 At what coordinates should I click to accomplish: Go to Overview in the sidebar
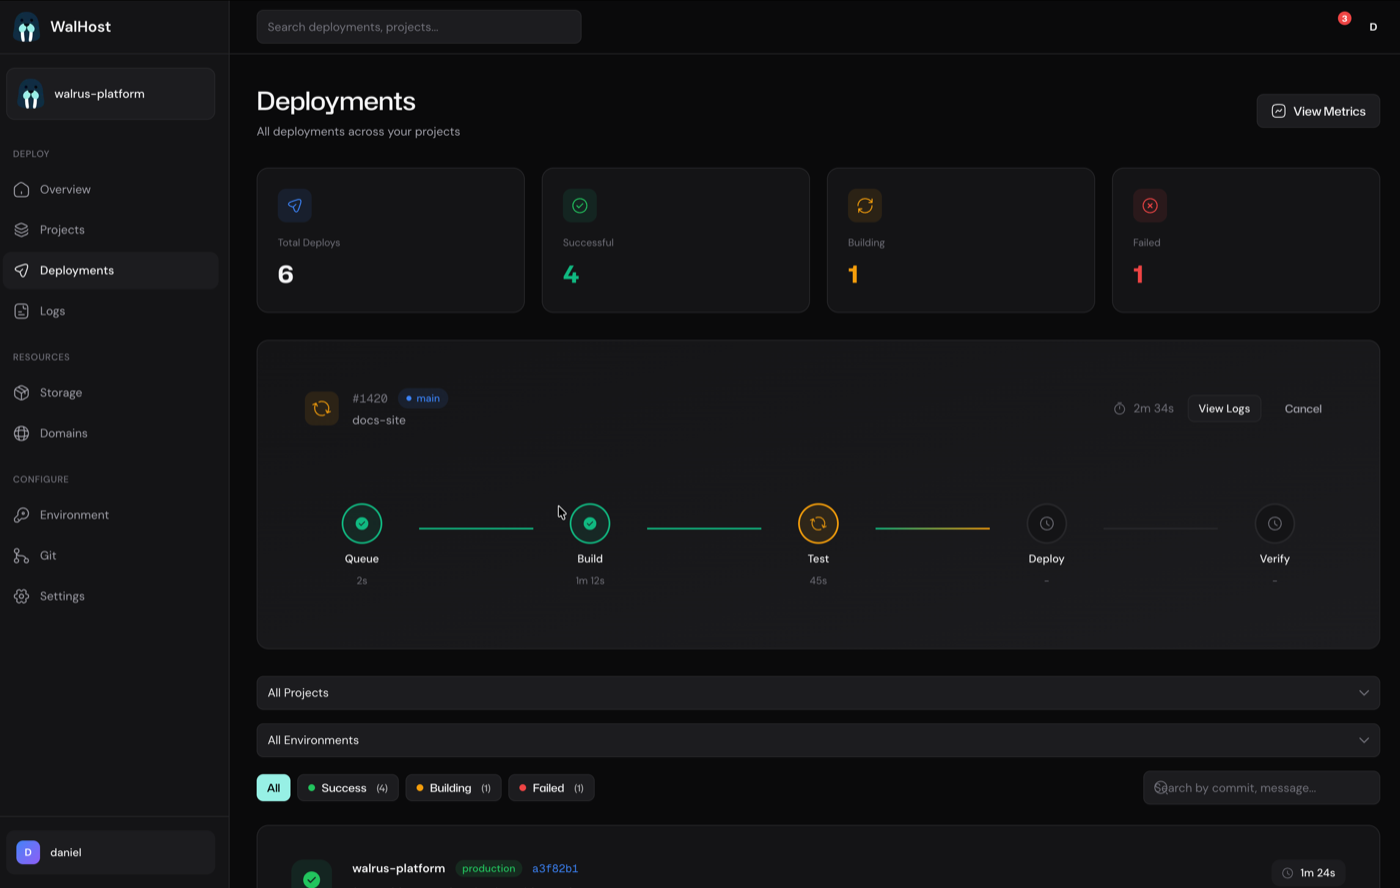111,189
